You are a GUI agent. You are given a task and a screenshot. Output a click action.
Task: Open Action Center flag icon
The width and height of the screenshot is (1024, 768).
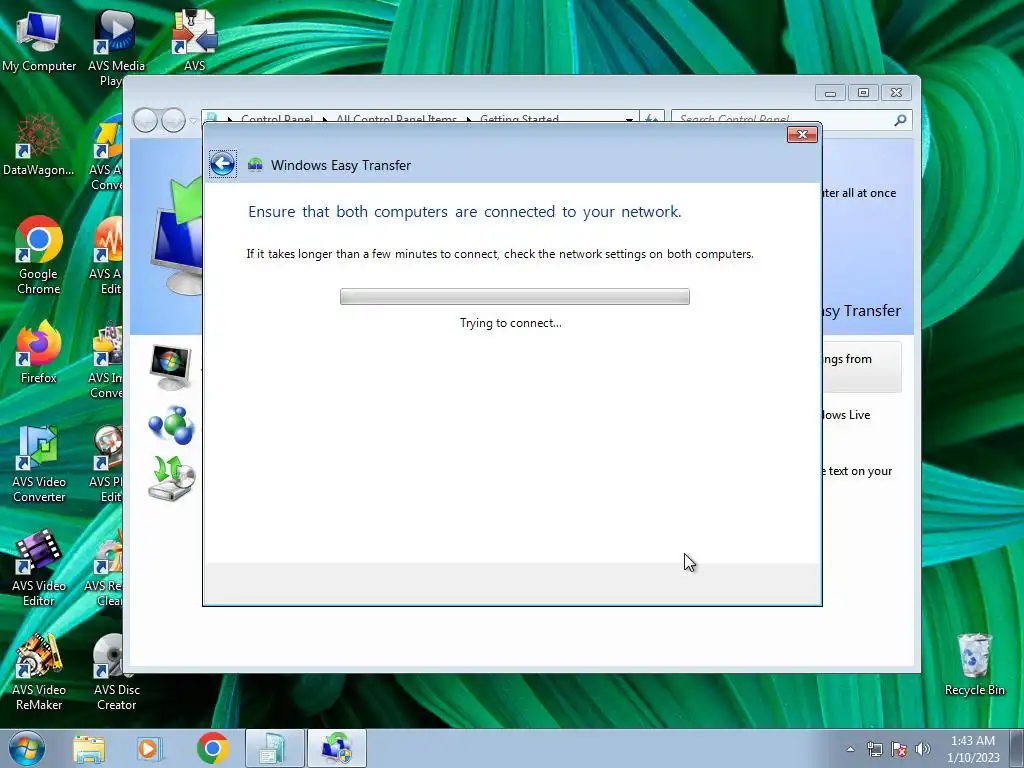tap(899, 749)
